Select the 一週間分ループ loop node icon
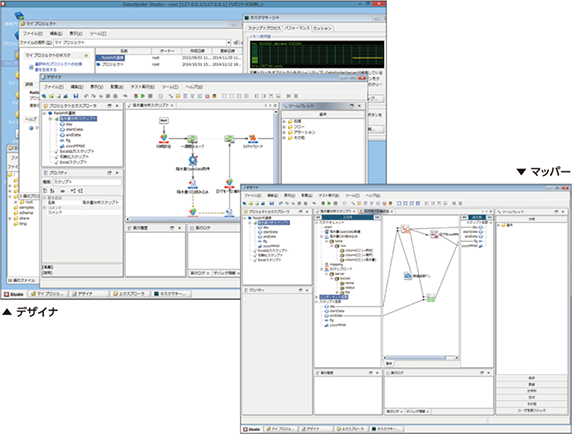This screenshot has width=572, height=434. click(192, 139)
